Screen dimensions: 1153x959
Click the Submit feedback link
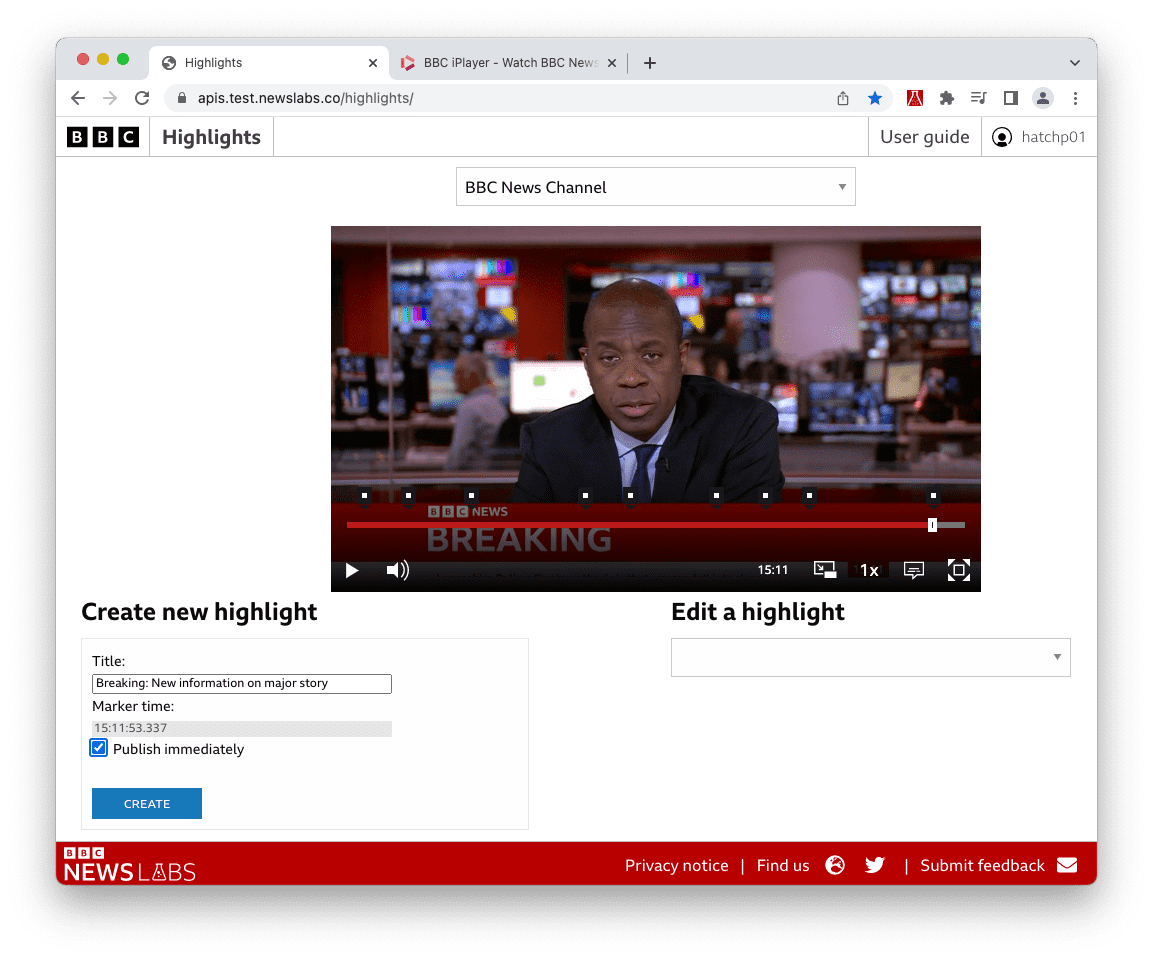click(x=982, y=866)
